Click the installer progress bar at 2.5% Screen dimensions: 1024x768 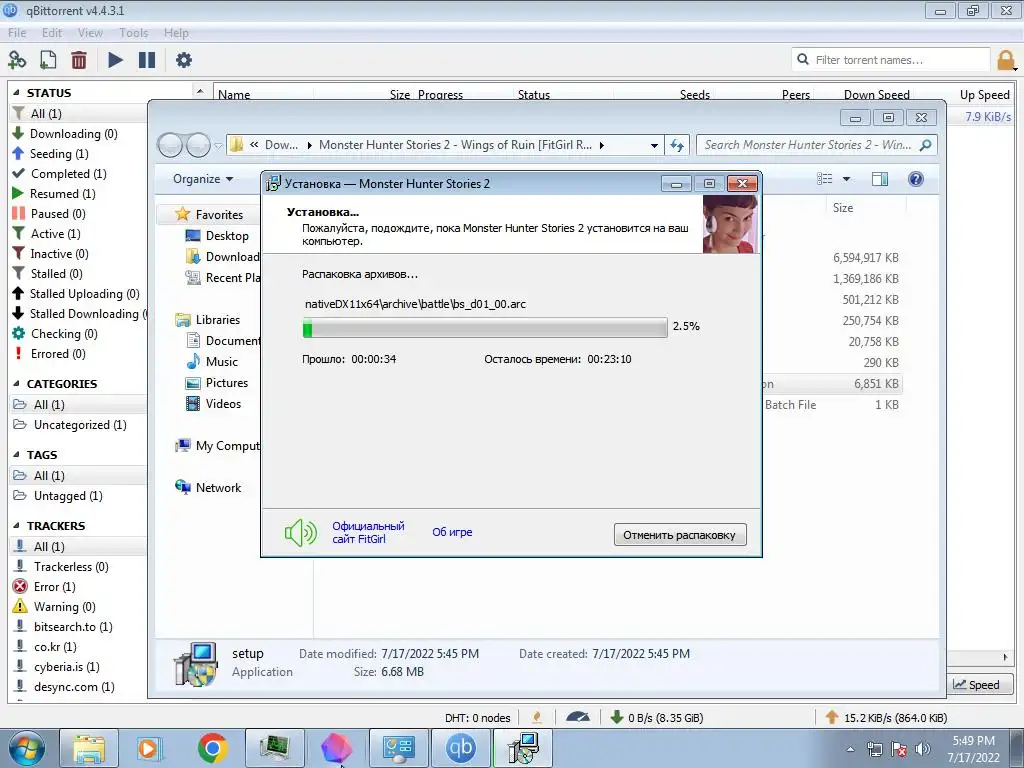485,327
